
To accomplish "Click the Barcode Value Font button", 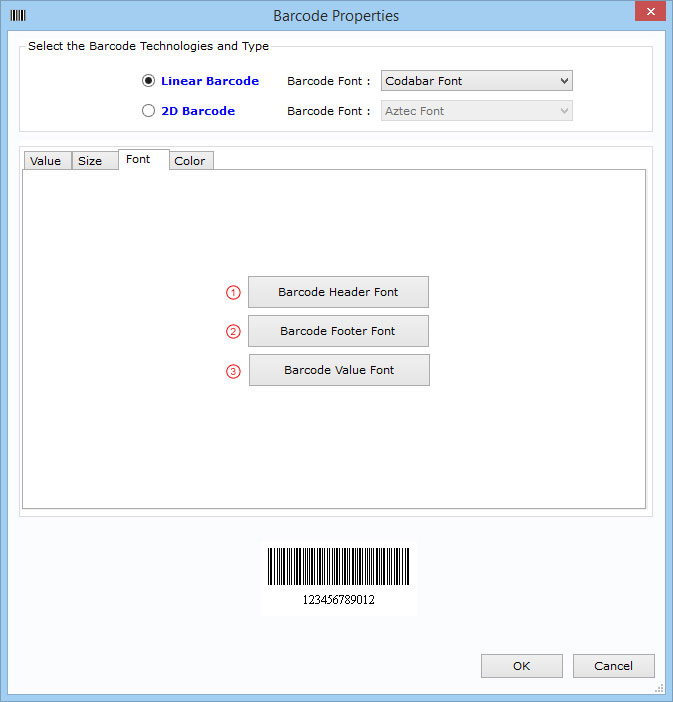I will pos(339,370).
